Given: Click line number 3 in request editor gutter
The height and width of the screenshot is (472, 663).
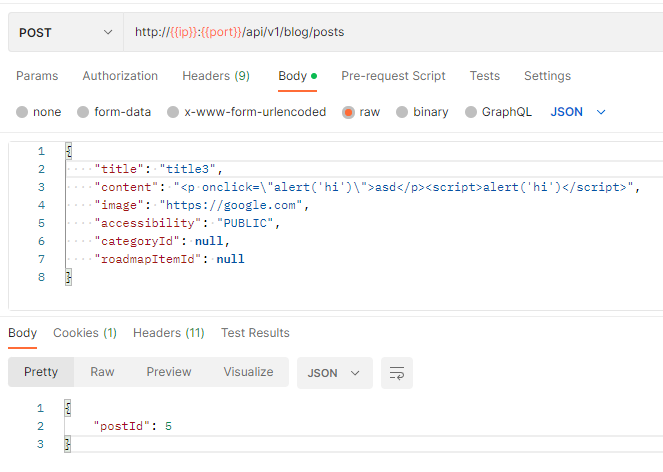Looking at the screenshot, I should click(x=41, y=187).
